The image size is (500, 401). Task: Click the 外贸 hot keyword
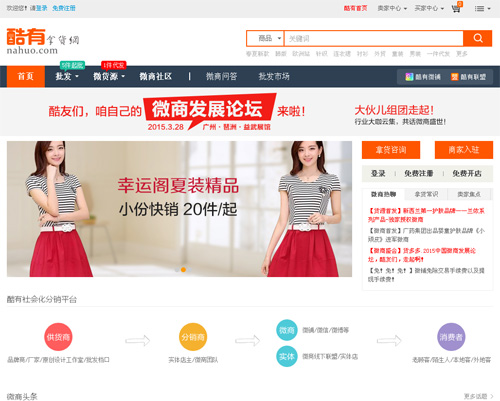380,54
